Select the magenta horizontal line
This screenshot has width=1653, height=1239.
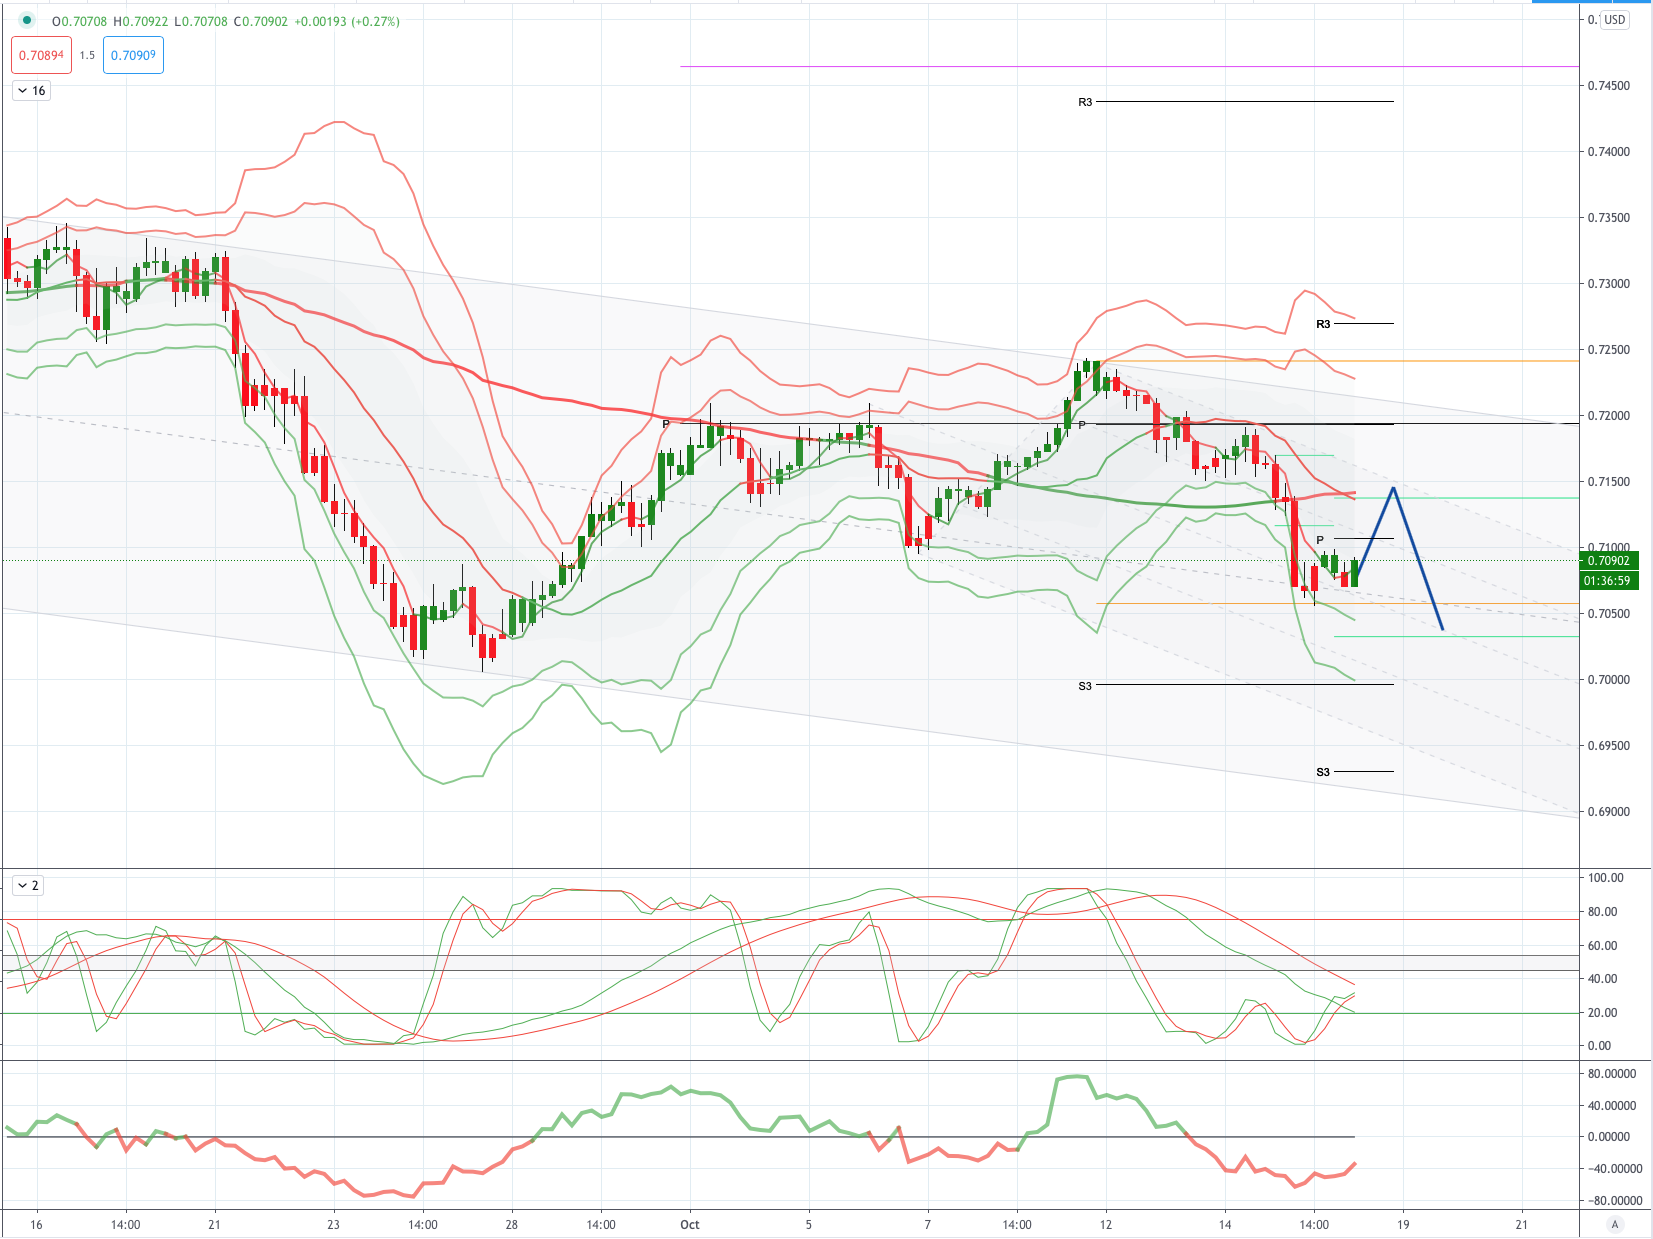(x=1129, y=67)
